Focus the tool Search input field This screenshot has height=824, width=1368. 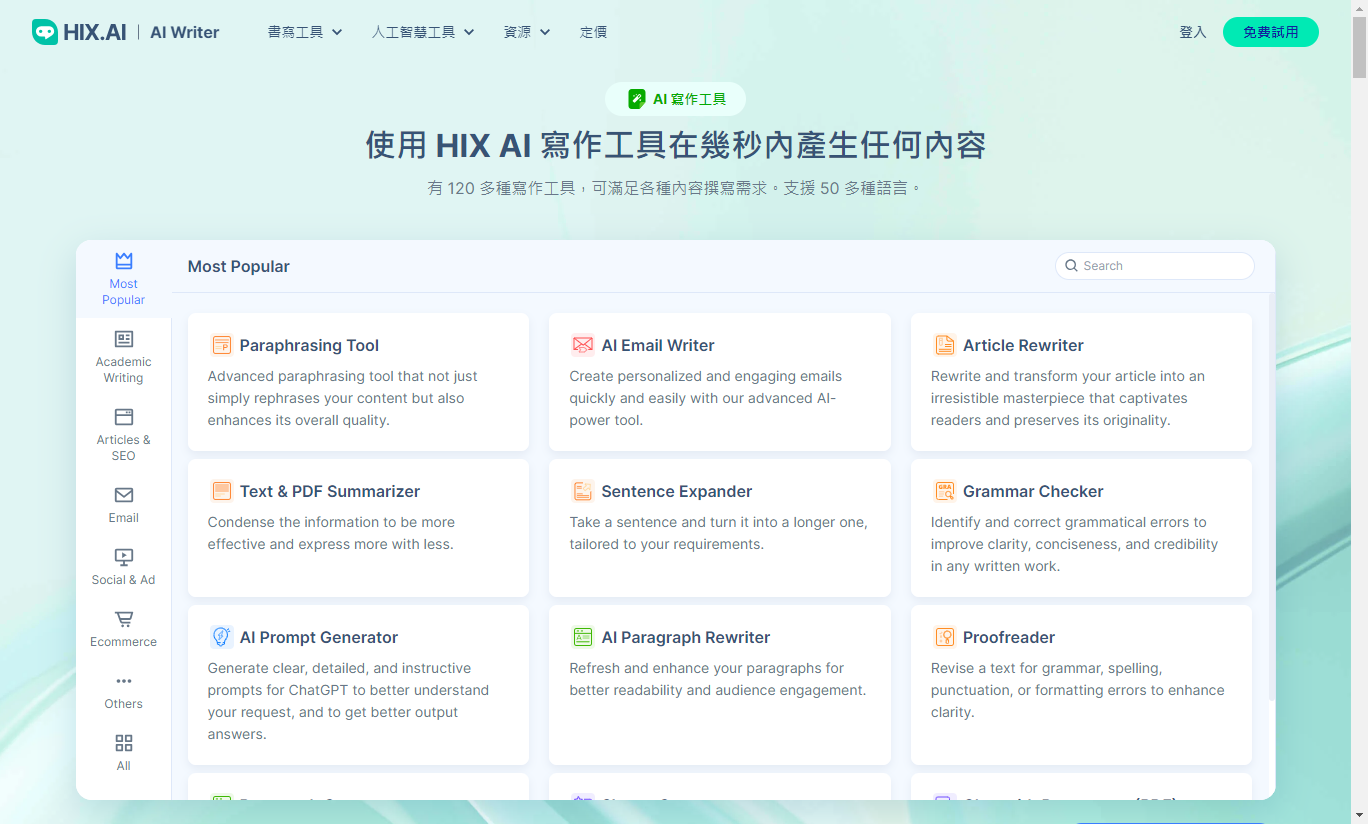(1155, 266)
